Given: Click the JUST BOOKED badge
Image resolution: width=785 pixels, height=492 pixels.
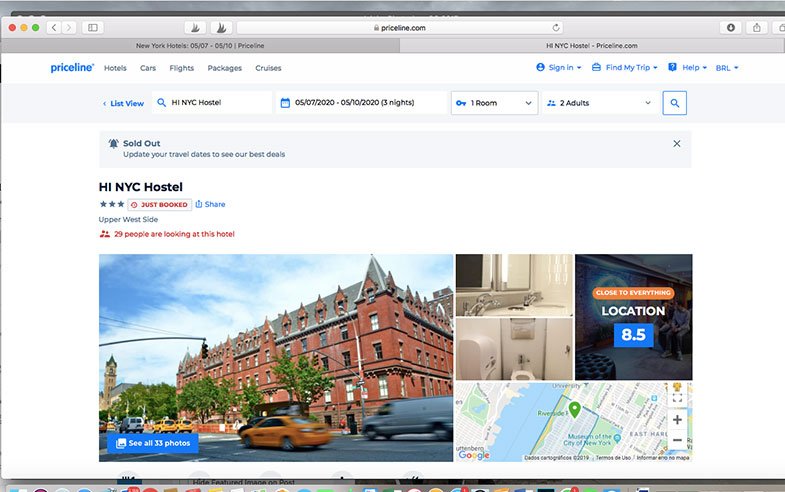Looking at the screenshot, I should (x=160, y=205).
